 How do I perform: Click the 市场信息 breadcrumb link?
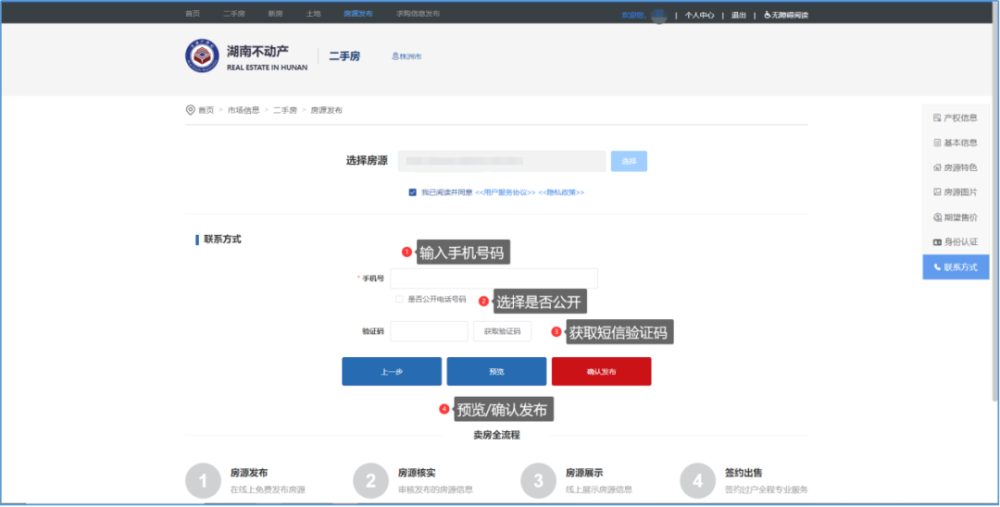[x=244, y=110]
